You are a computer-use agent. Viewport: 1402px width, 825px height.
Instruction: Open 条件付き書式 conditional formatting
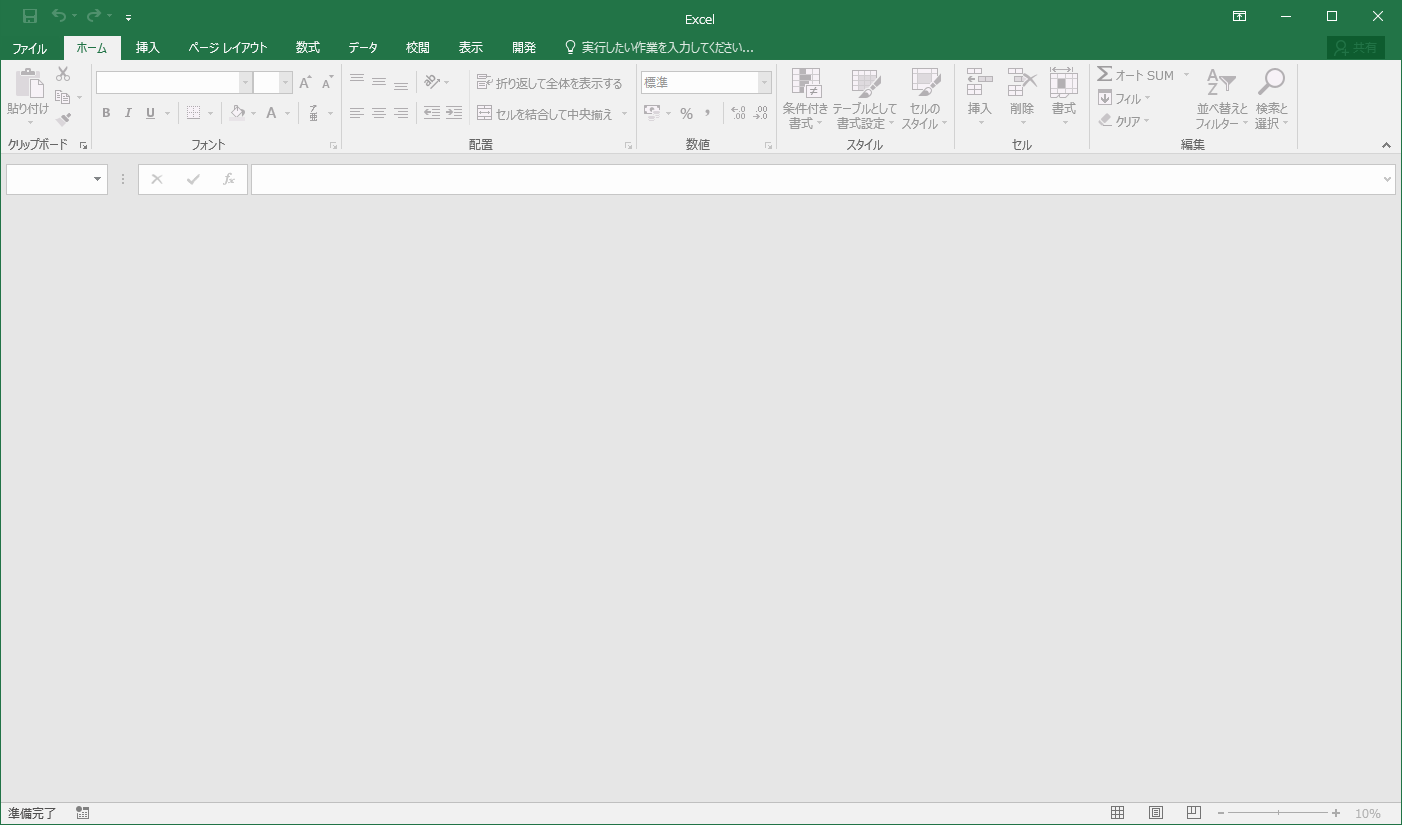805,99
